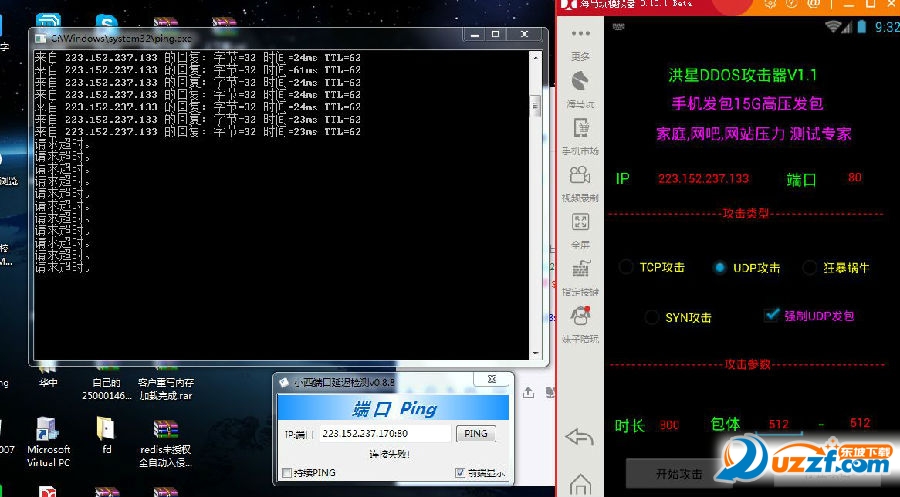Click the ping.exe console title bar icon
This screenshot has height=497, width=900.
click(x=40, y=38)
